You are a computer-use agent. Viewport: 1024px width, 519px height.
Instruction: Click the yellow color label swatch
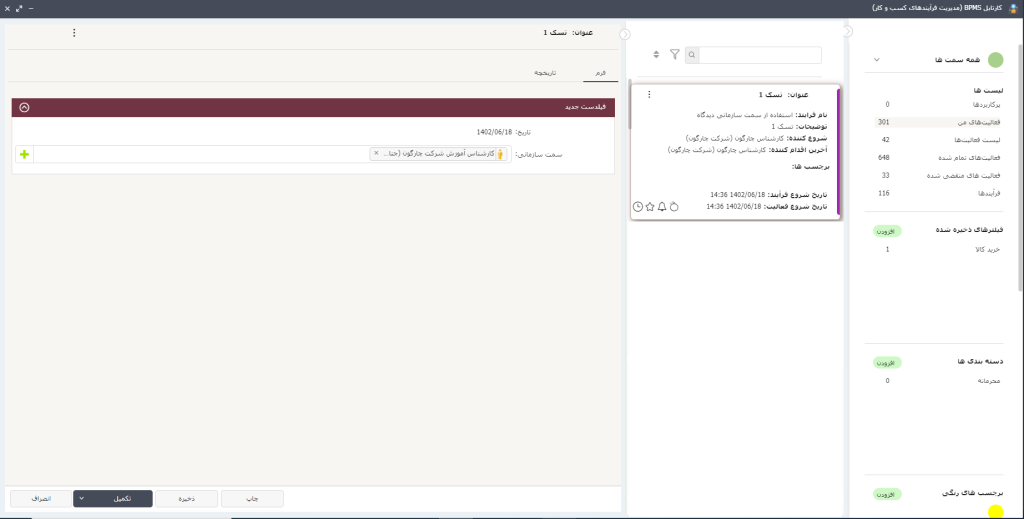click(x=995, y=512)
